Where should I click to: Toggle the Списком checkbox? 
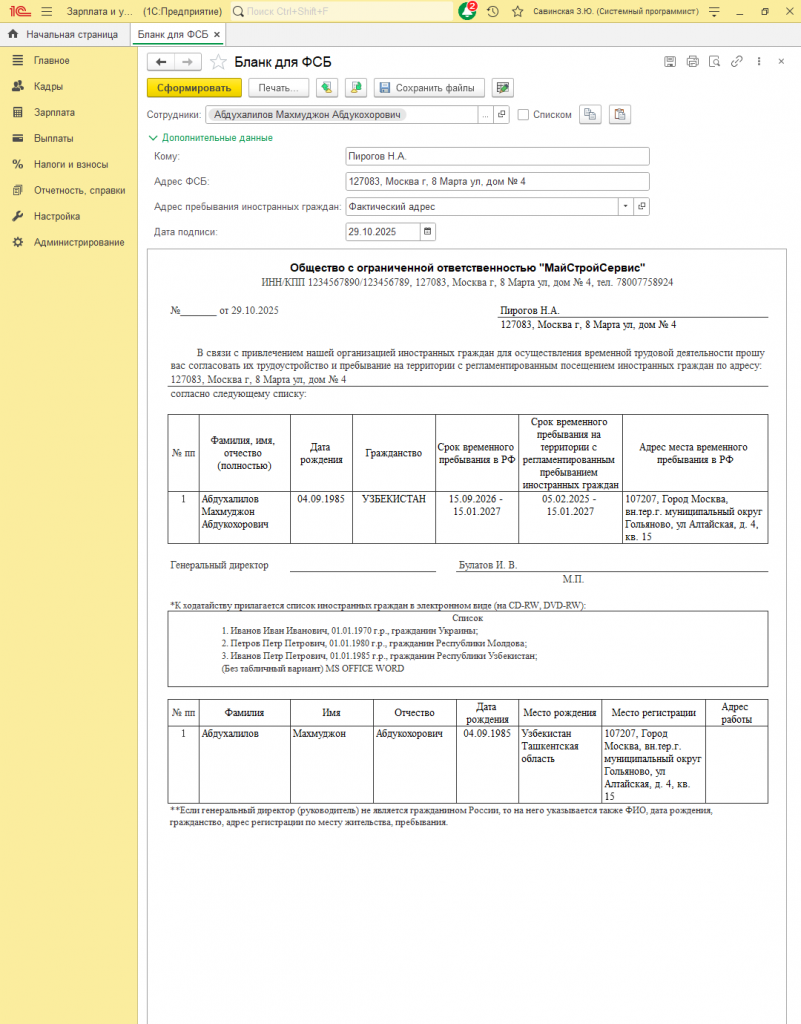coord(523,115)
